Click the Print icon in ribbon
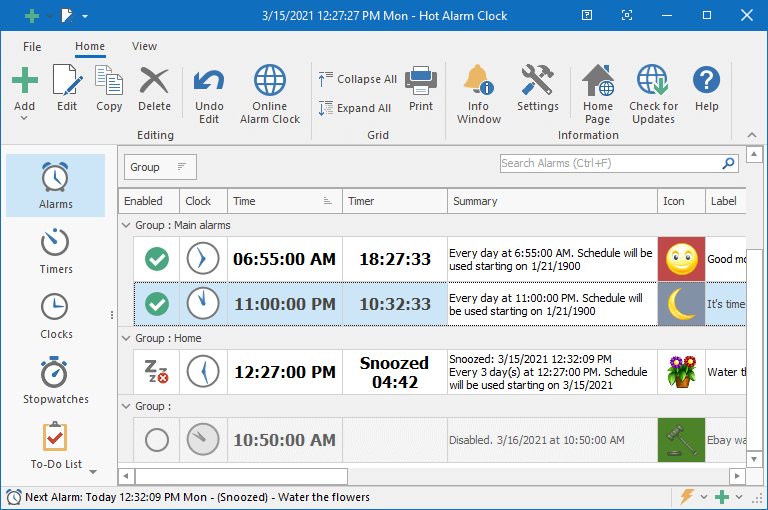This screenshot has width=768, height=510. (421, 82)
